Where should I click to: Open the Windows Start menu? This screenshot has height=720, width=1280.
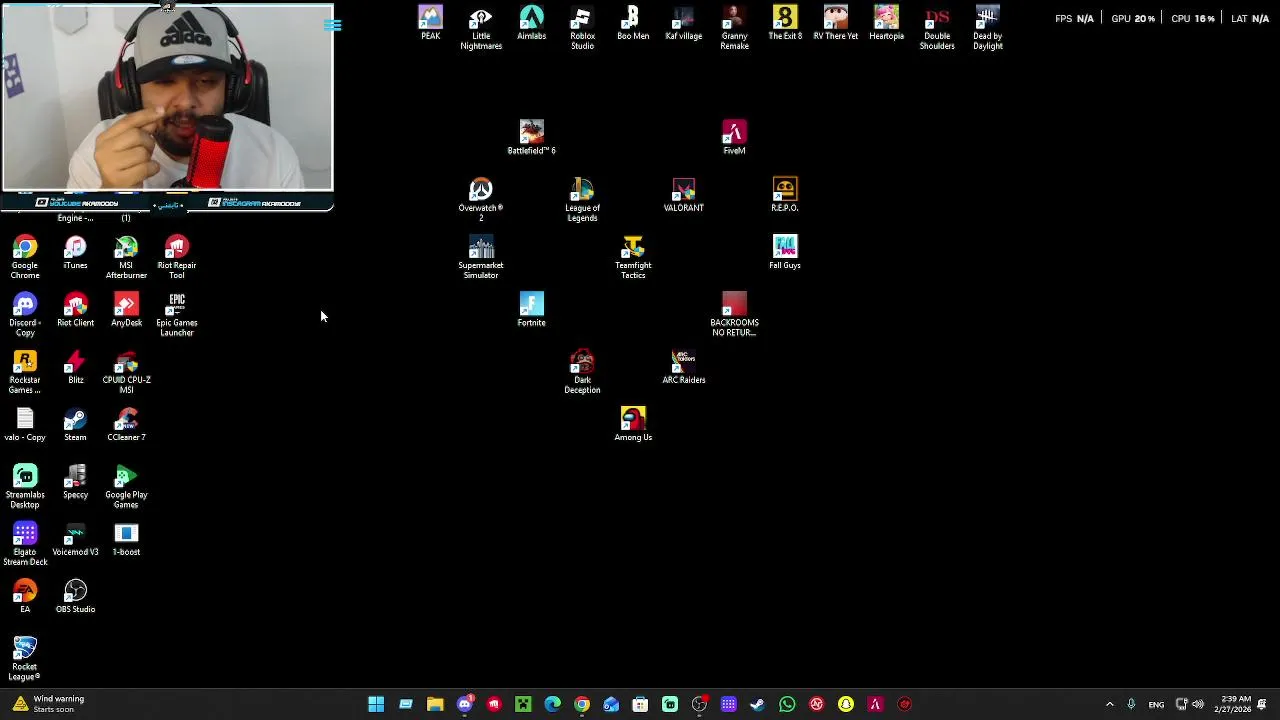pos(376,704)
